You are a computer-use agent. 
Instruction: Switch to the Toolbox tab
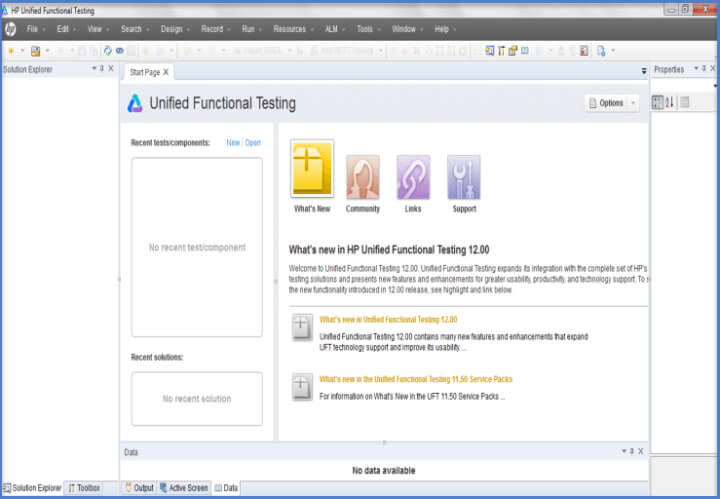(x=84, y=488)
